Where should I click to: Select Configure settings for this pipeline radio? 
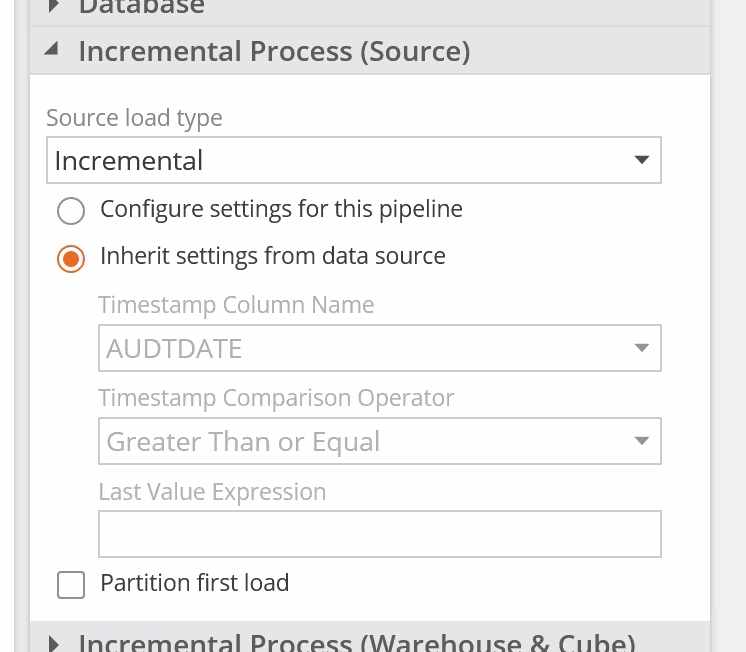coord(71,211)
